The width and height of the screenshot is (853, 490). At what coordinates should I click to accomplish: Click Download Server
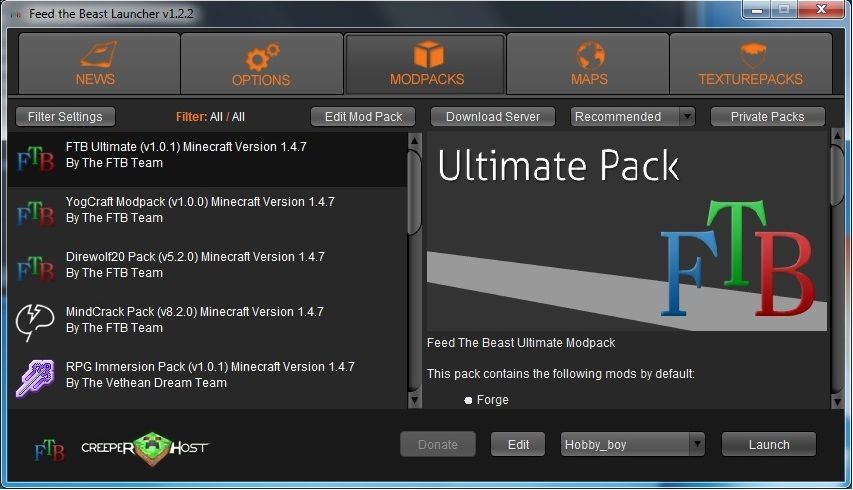click(493, 116)
